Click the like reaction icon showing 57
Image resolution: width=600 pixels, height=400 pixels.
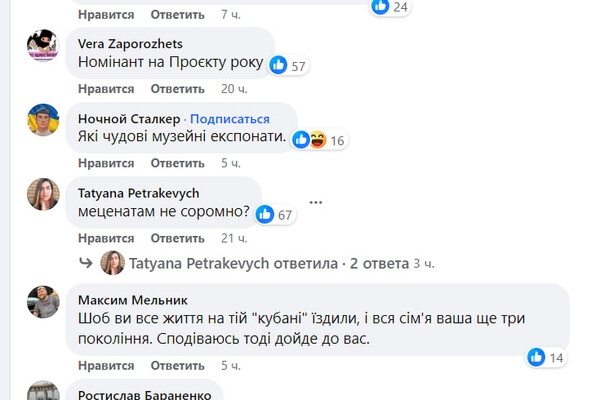(278, 64)
